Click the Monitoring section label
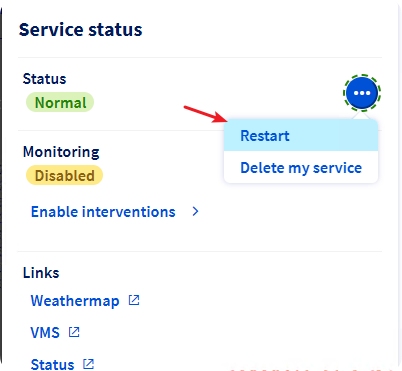The width and height of the screenshot is (402, 371). click(x=61, y=152)
